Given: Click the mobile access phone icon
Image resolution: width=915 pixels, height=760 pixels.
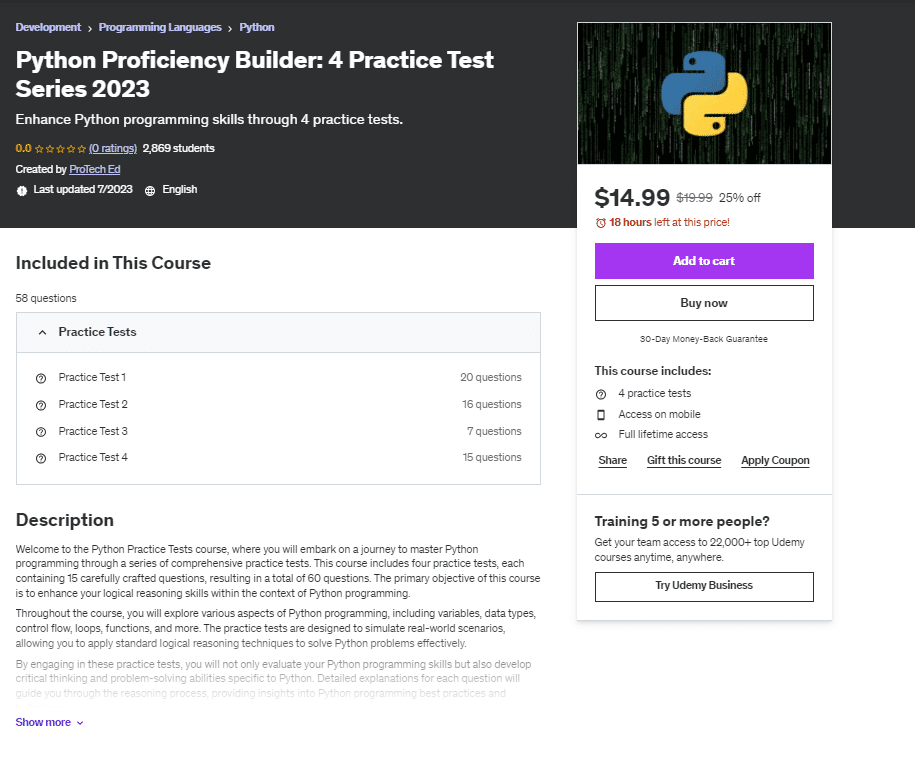Looking at the screenshot, I should (601, 415).
